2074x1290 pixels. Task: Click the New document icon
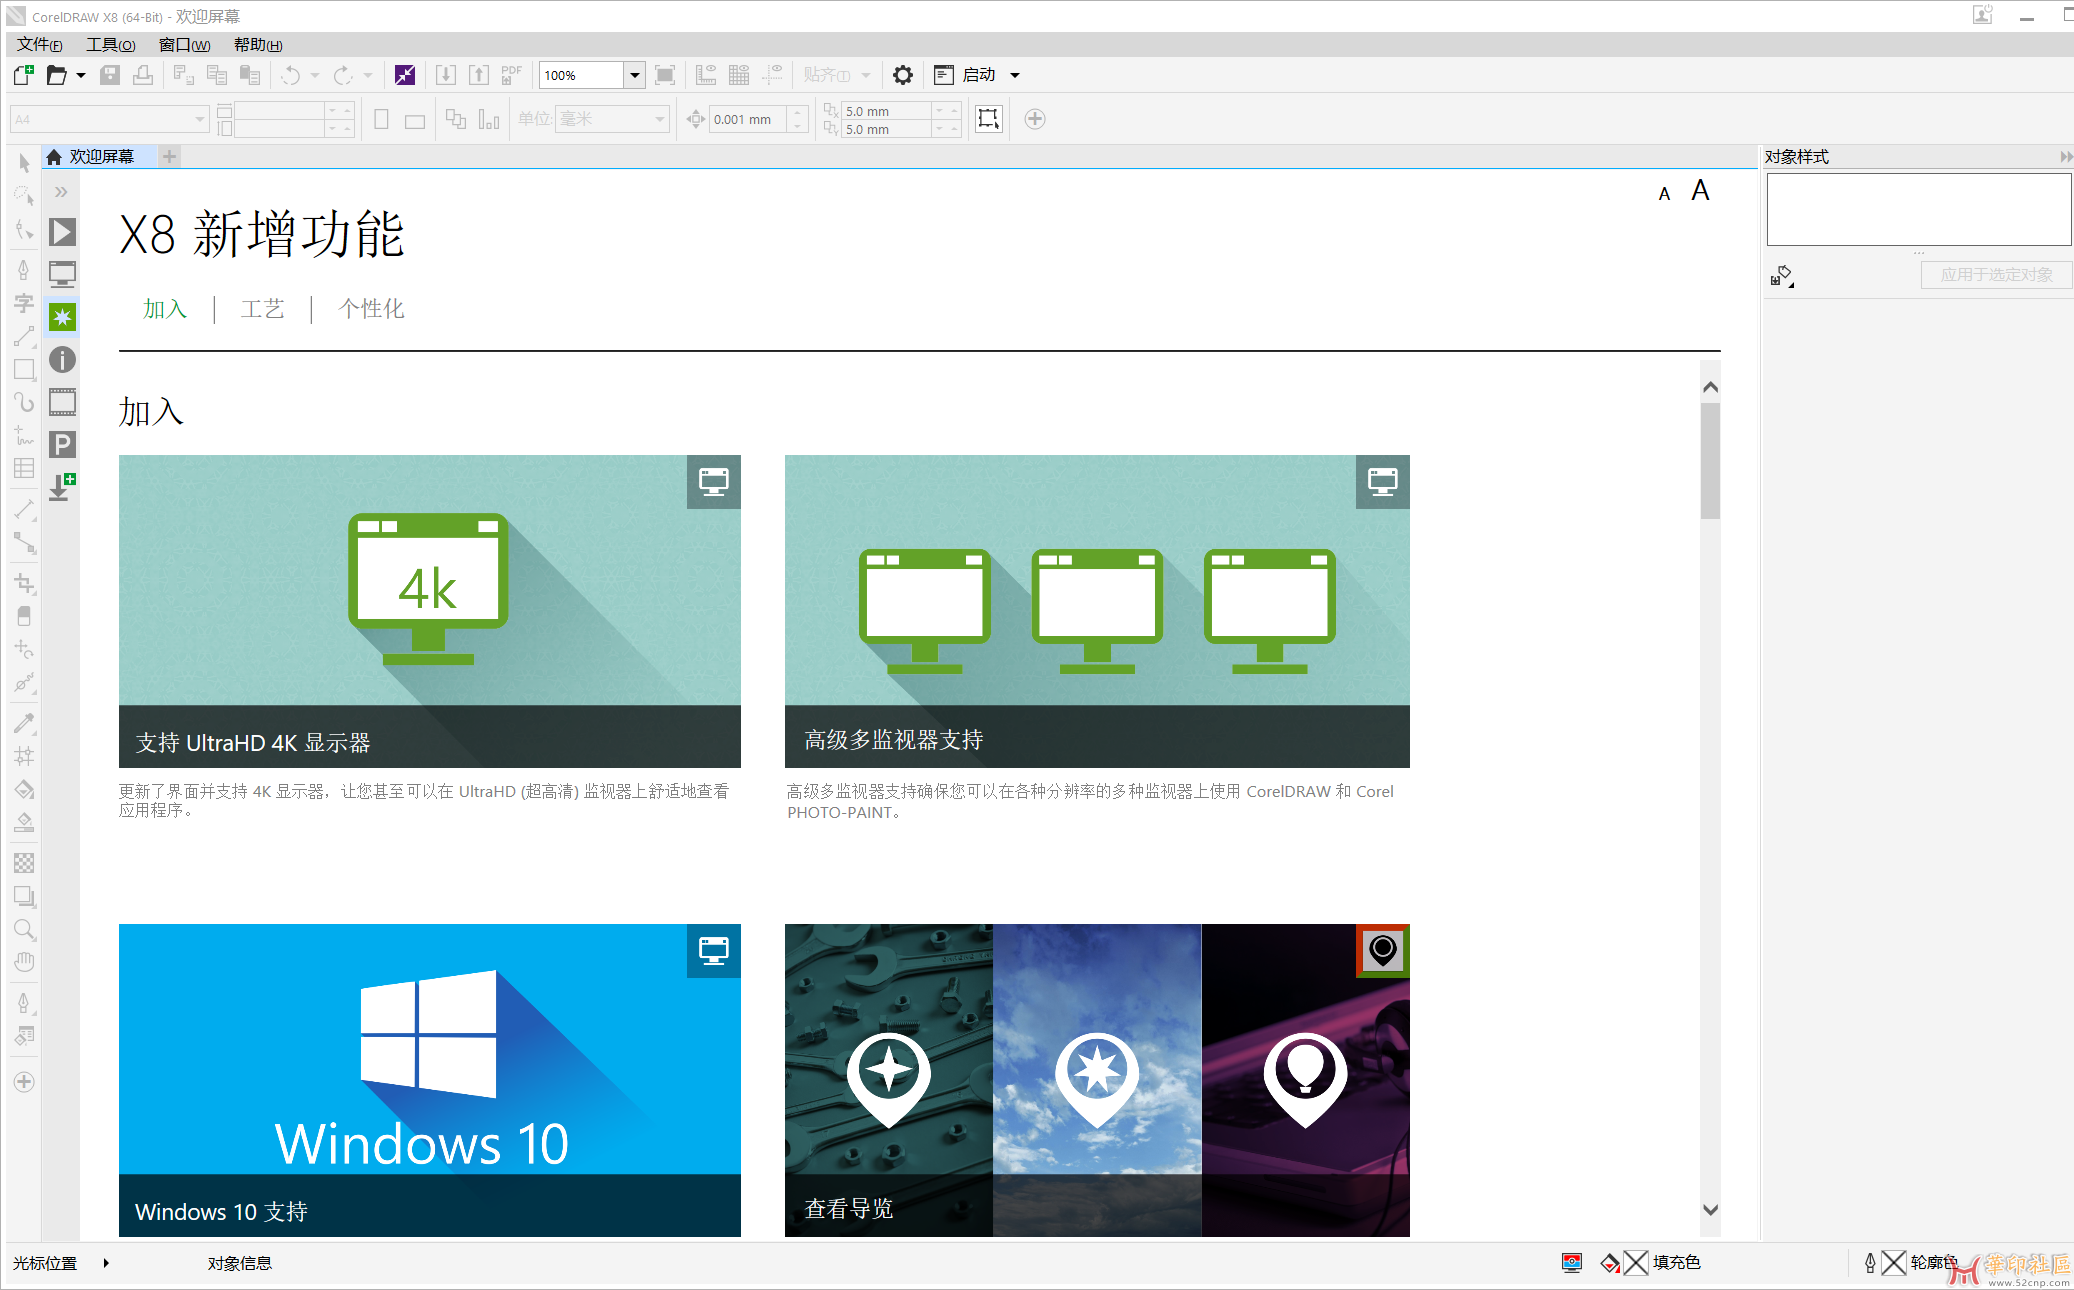24,75
